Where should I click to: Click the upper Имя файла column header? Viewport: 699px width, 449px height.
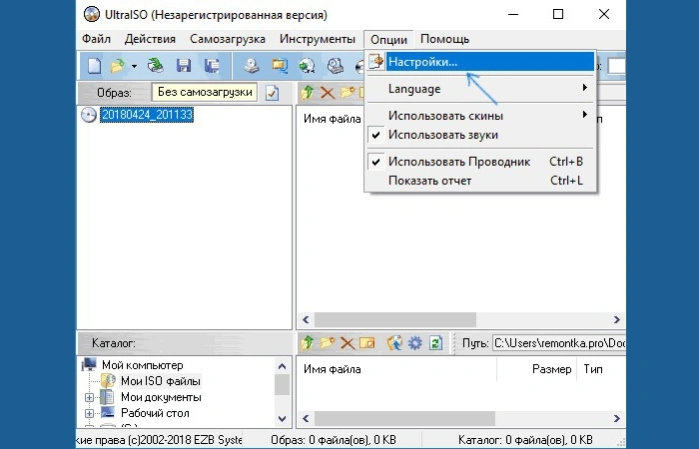pyautogui.click(x=332, y=119)
